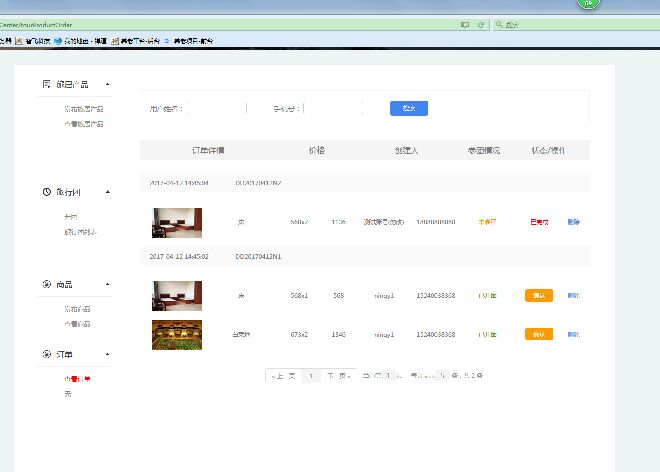Click the icon beside the 订单 sidebar section
Viewport: 660px width, 472px height.
click(47, 354)
